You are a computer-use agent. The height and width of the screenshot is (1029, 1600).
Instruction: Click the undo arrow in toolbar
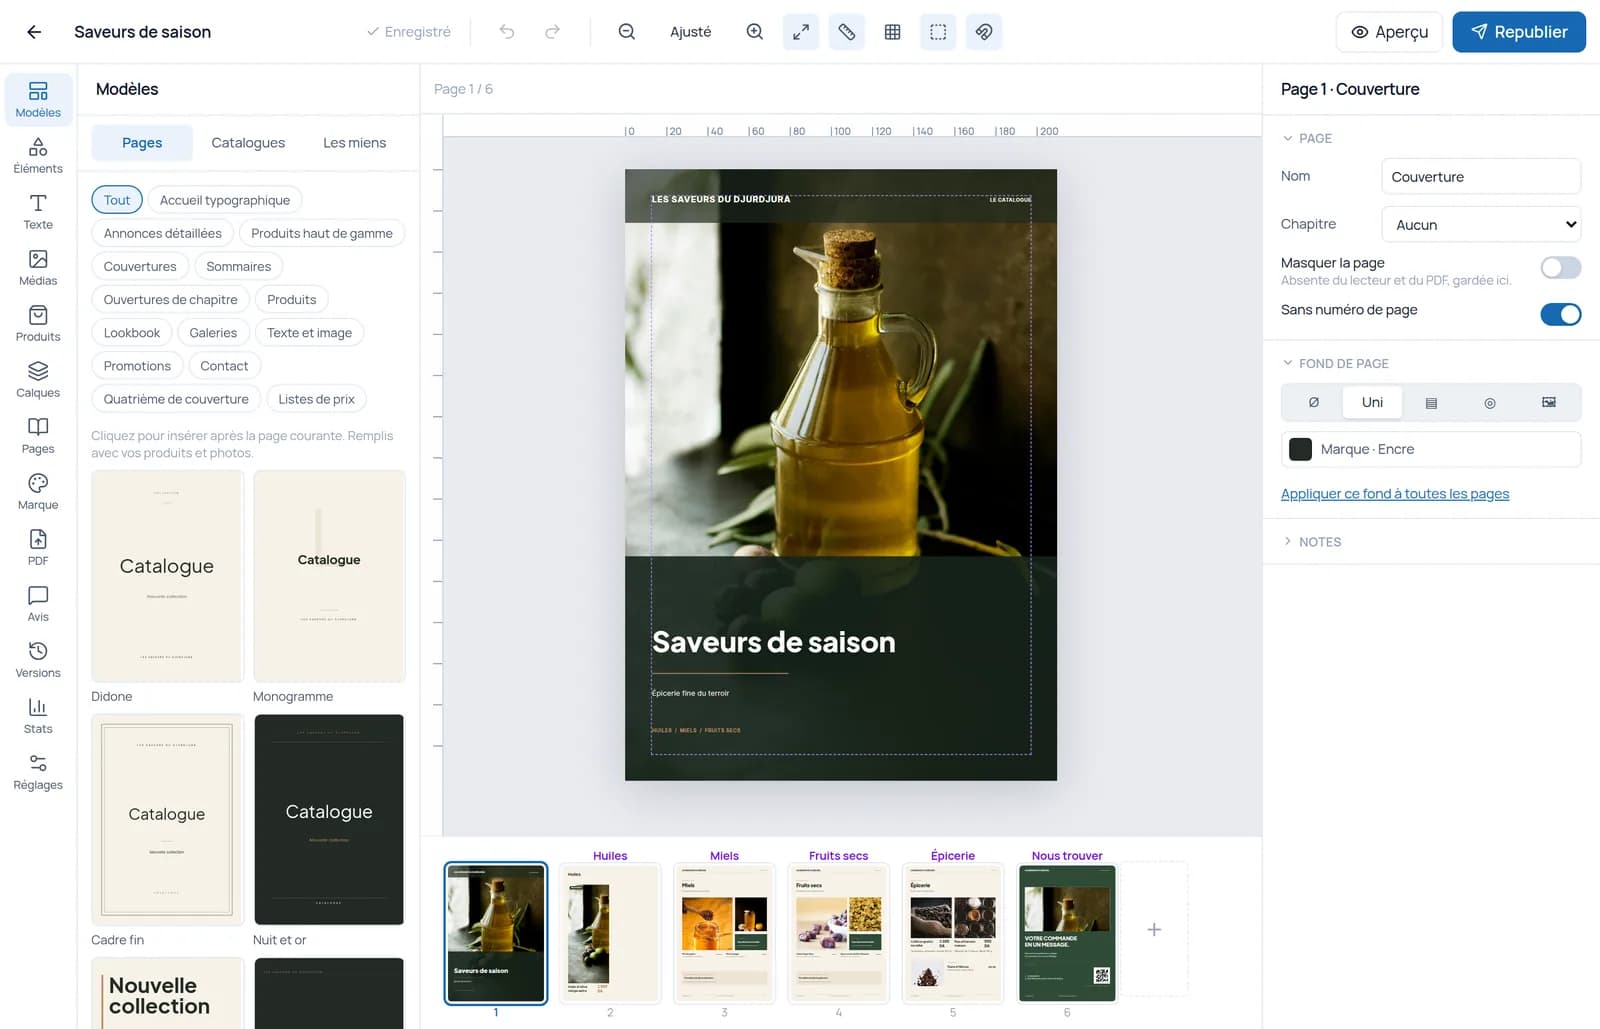click(507, 32)
